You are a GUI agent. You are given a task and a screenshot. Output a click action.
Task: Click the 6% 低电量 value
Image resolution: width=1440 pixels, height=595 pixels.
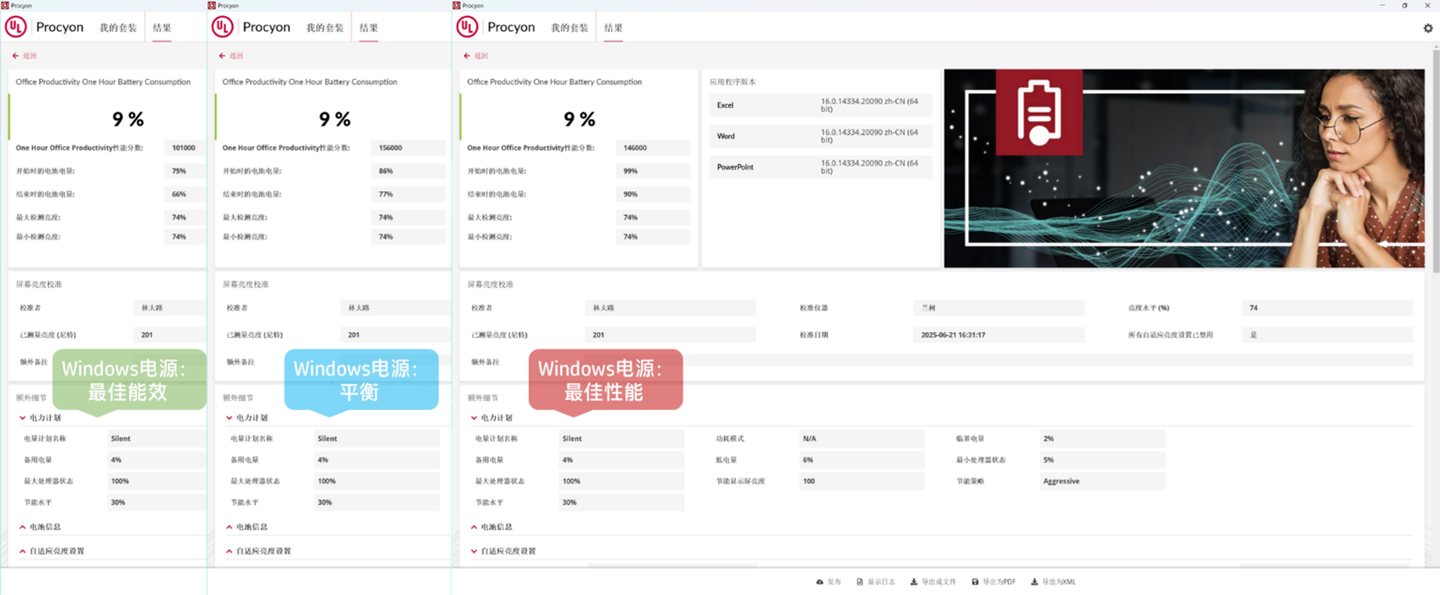[x=862, y=460]
